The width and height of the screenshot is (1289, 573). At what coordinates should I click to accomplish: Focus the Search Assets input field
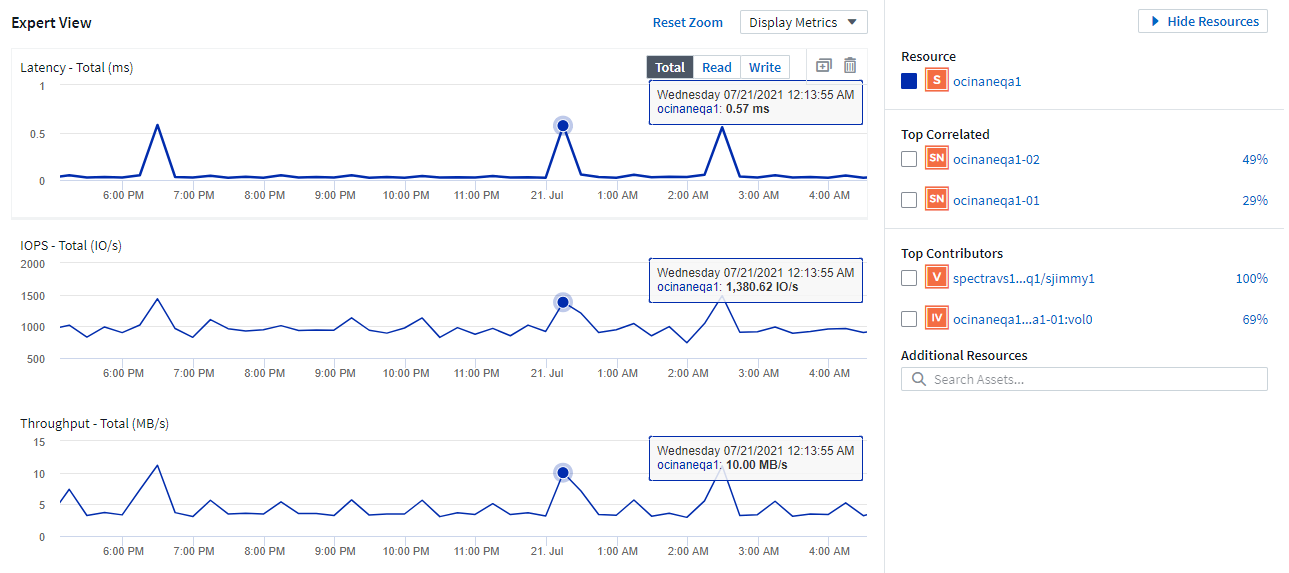[1095, 380]
